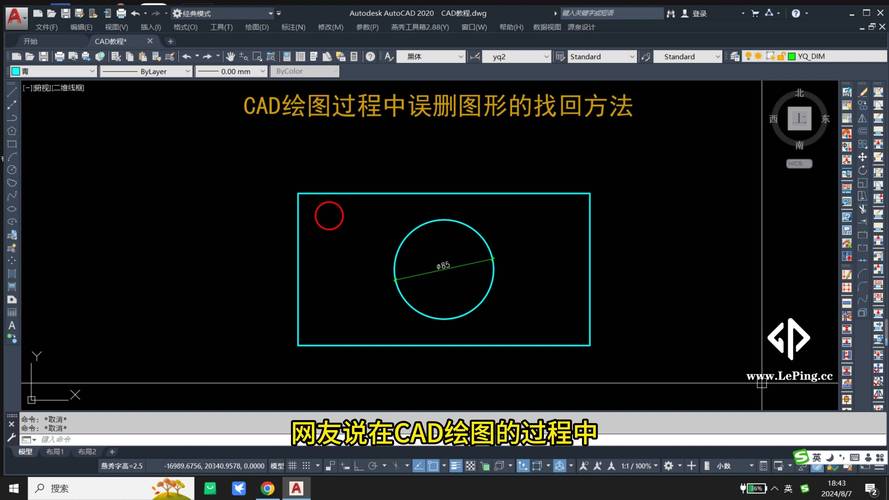The width and height of the screenshot is (889, 500).
Task: Click the Pan hand tool icon
Action: point(230,57)
